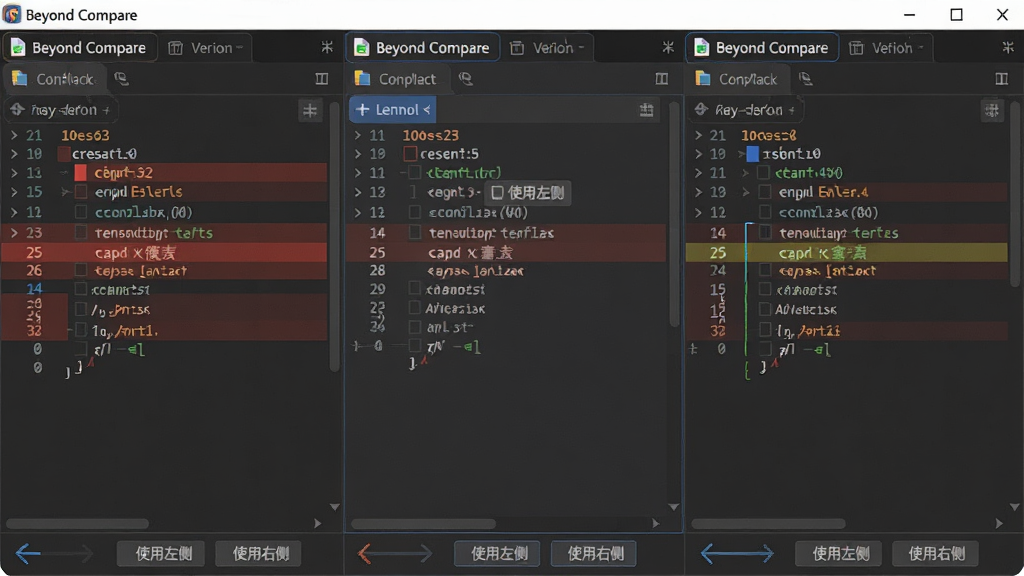Expand line 11 100ss23 in middle pane
1024x576 pixels.
coord(357,135)
